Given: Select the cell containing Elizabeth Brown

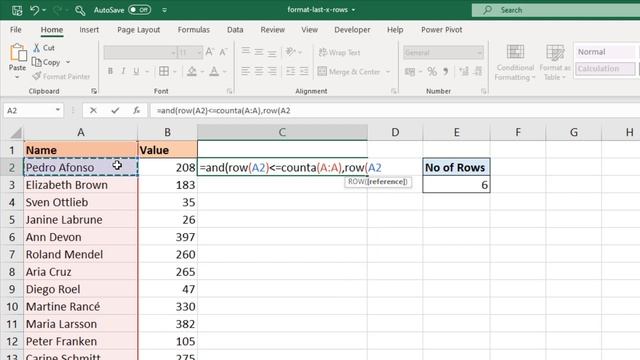Looking at the screenshot, I should click(80, 185).
